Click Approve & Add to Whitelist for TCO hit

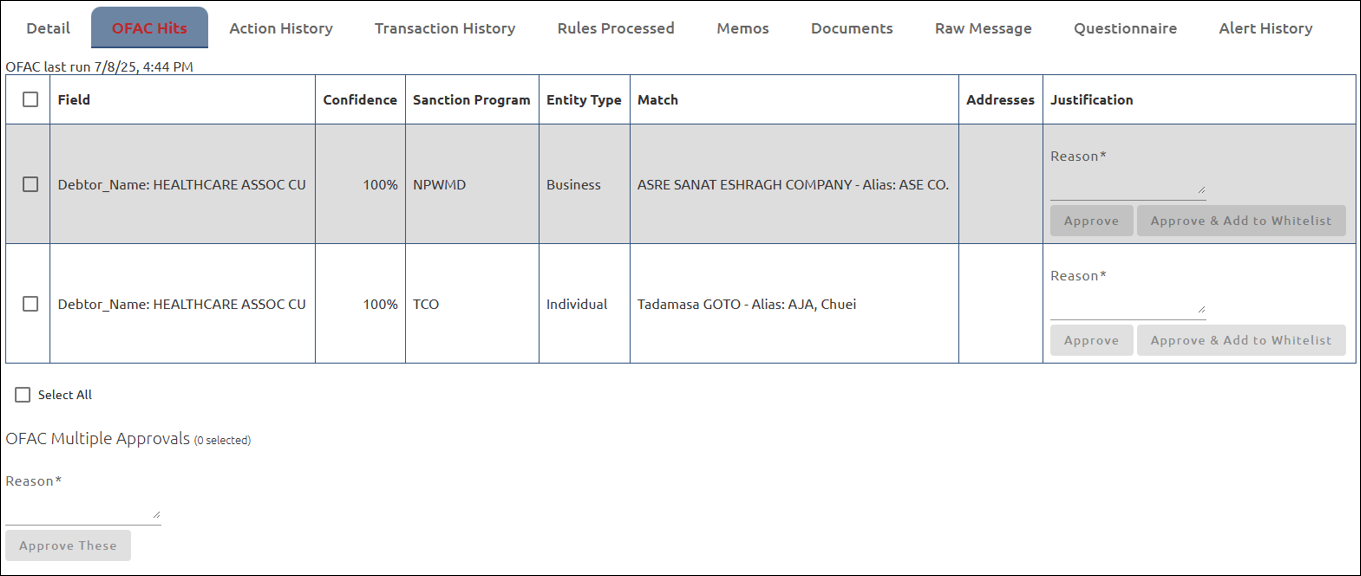point(1241,341)
